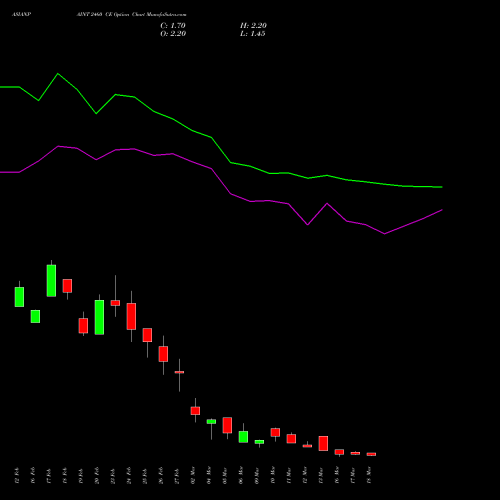Select the 27 Feb date label
The image size is (500, 500).
[x=177, y=476]
